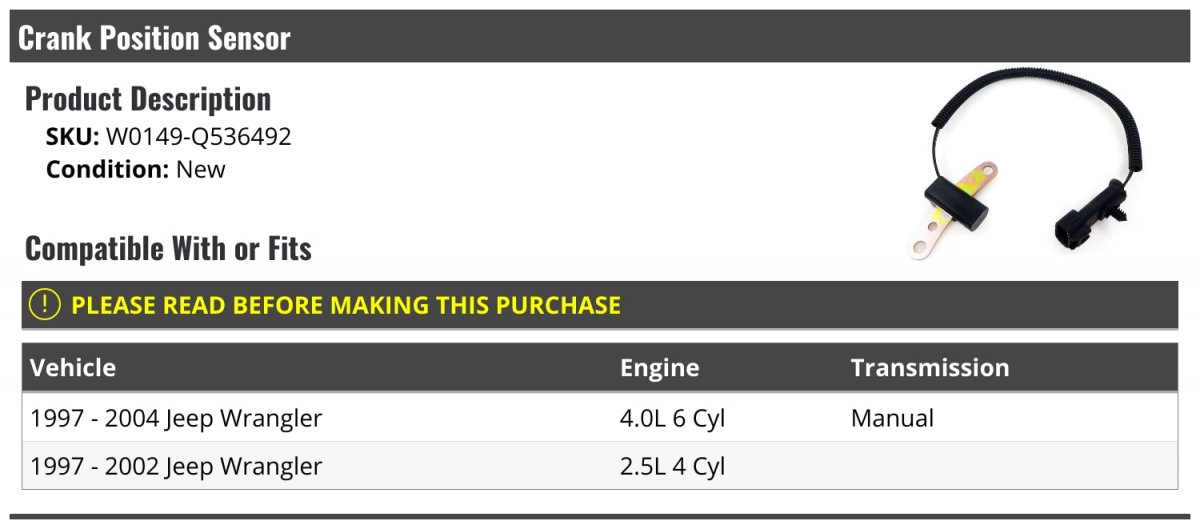The width and height of the screenshot is (1200, 529).
Task: Click the bold SKU label
Action: tap(72, 137)
